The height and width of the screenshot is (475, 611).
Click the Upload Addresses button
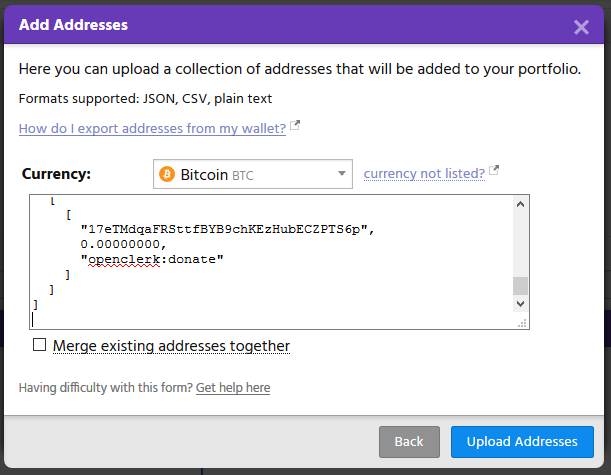coord(522,441)
